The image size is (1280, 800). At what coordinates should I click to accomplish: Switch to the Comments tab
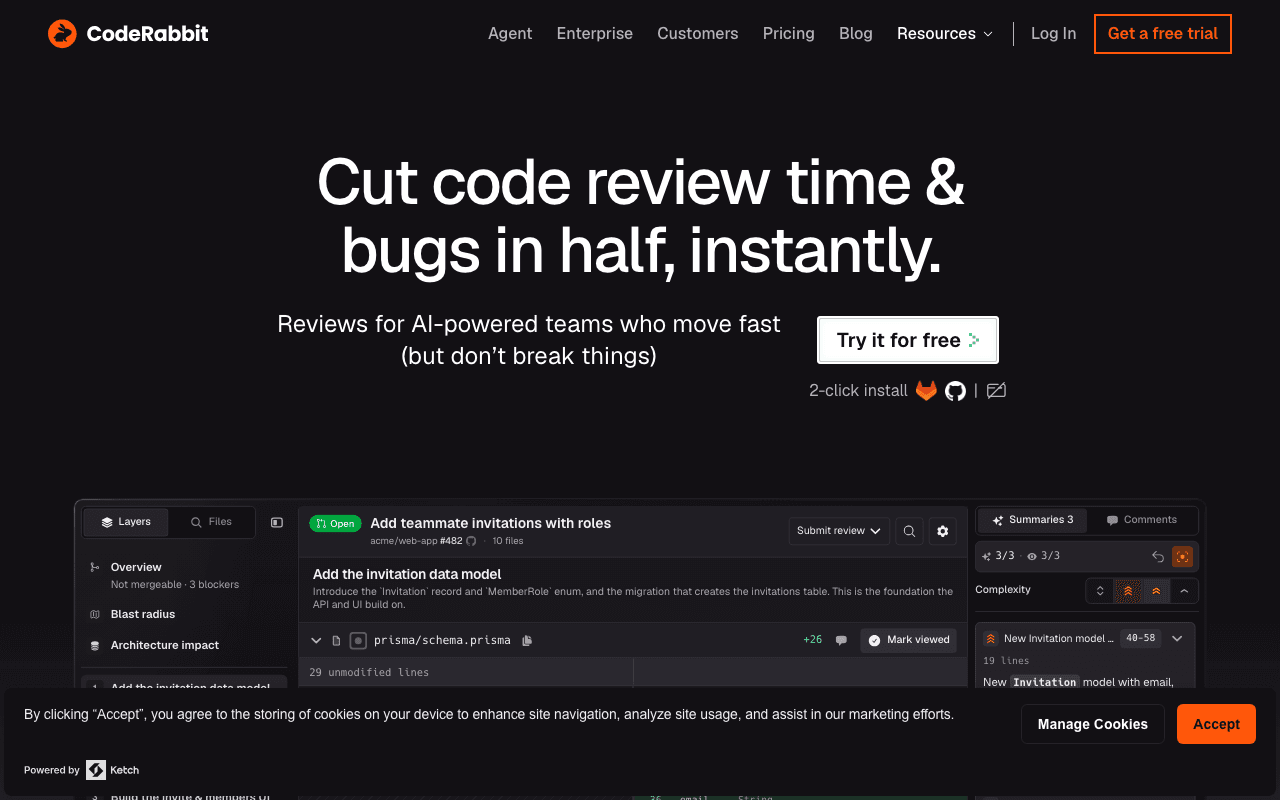[x=1141, y=520]
